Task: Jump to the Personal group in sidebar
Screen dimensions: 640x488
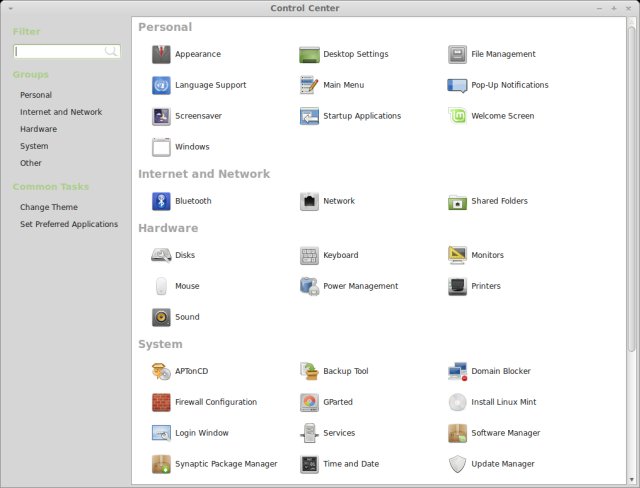Action: coord(36,95)
